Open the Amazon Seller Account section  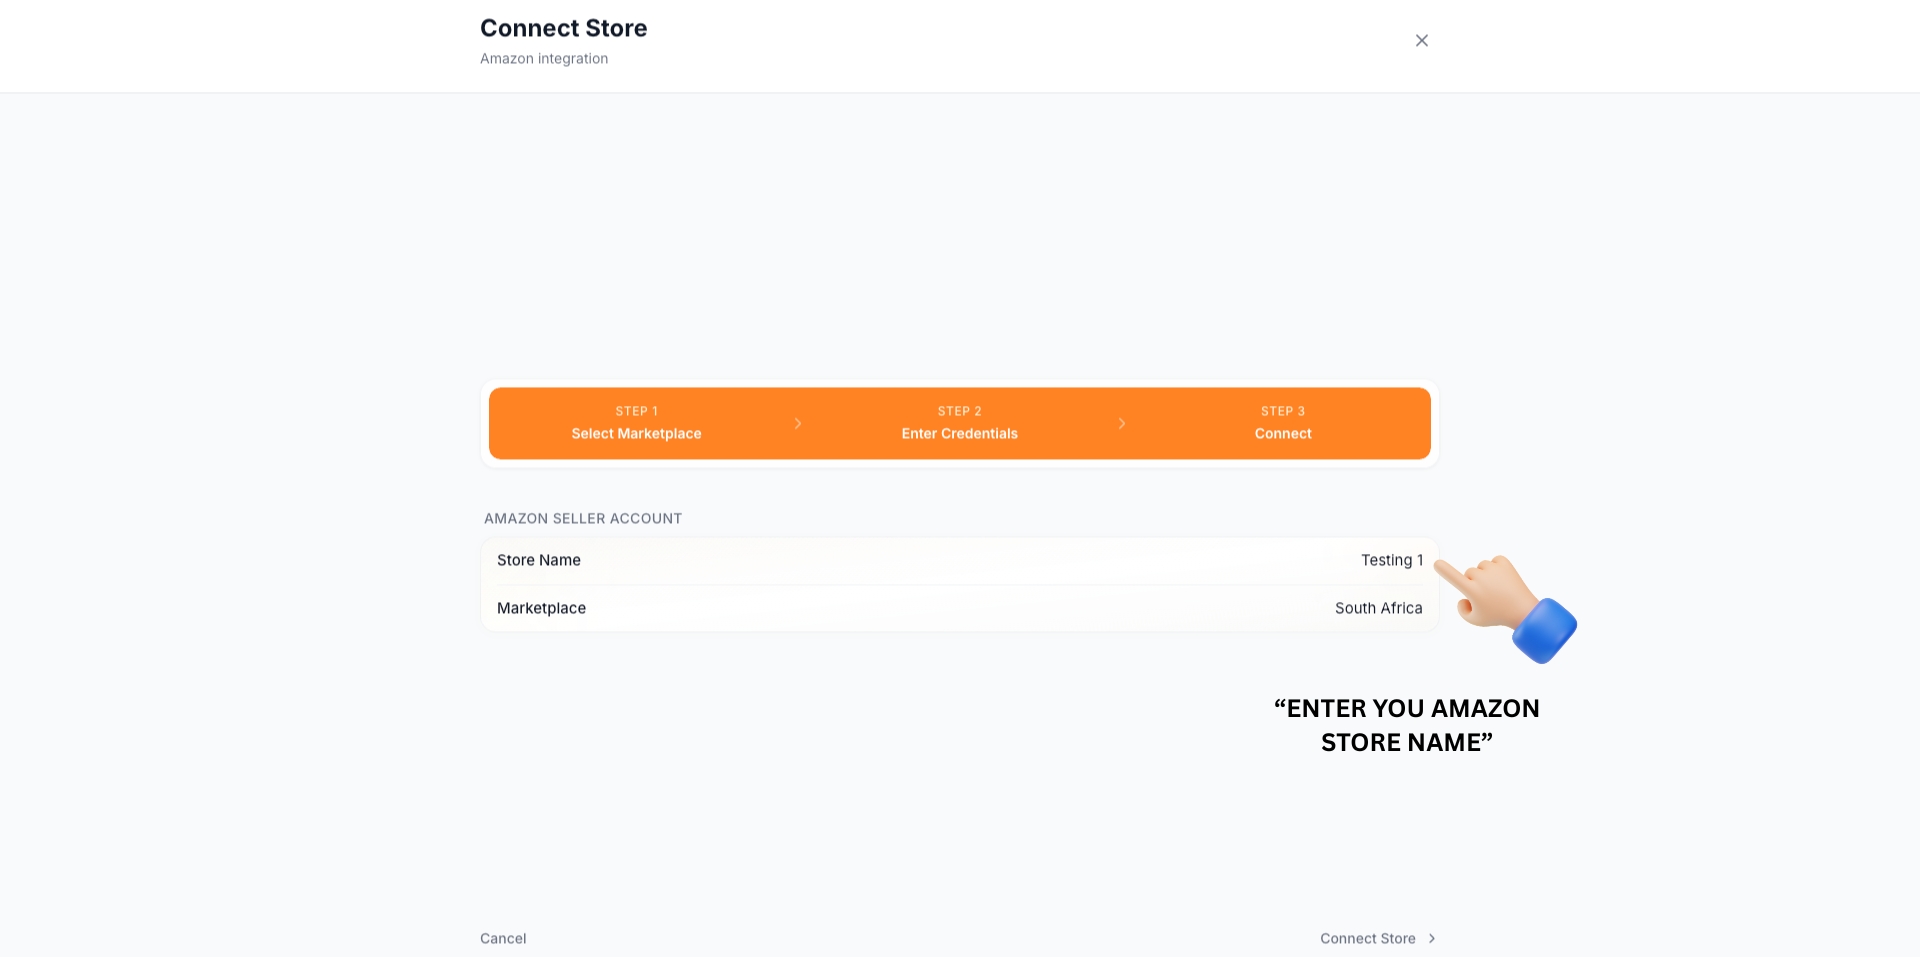[582, 518]
